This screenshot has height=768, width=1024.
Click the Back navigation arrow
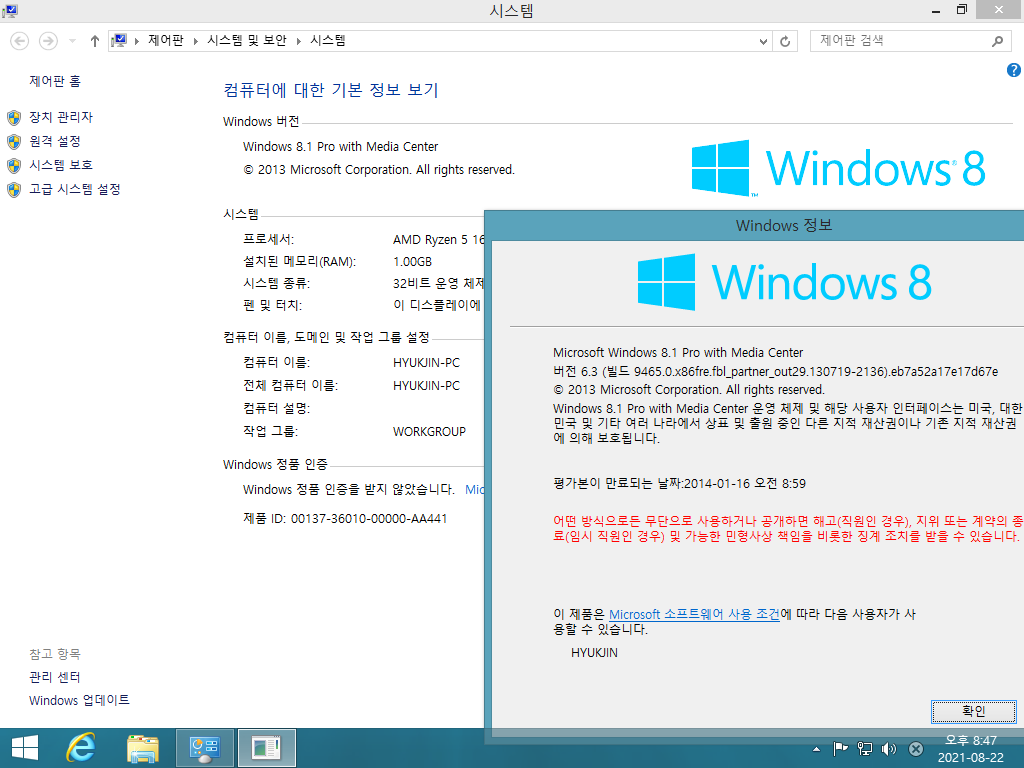click(20, 41)
